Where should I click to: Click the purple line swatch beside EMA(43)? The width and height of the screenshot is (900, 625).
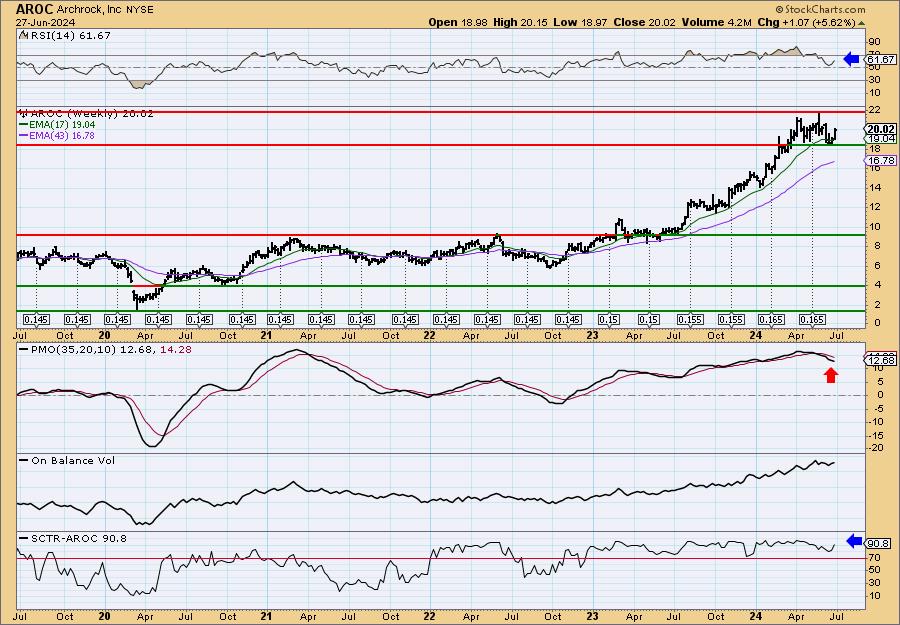click(x=26, y=135)
